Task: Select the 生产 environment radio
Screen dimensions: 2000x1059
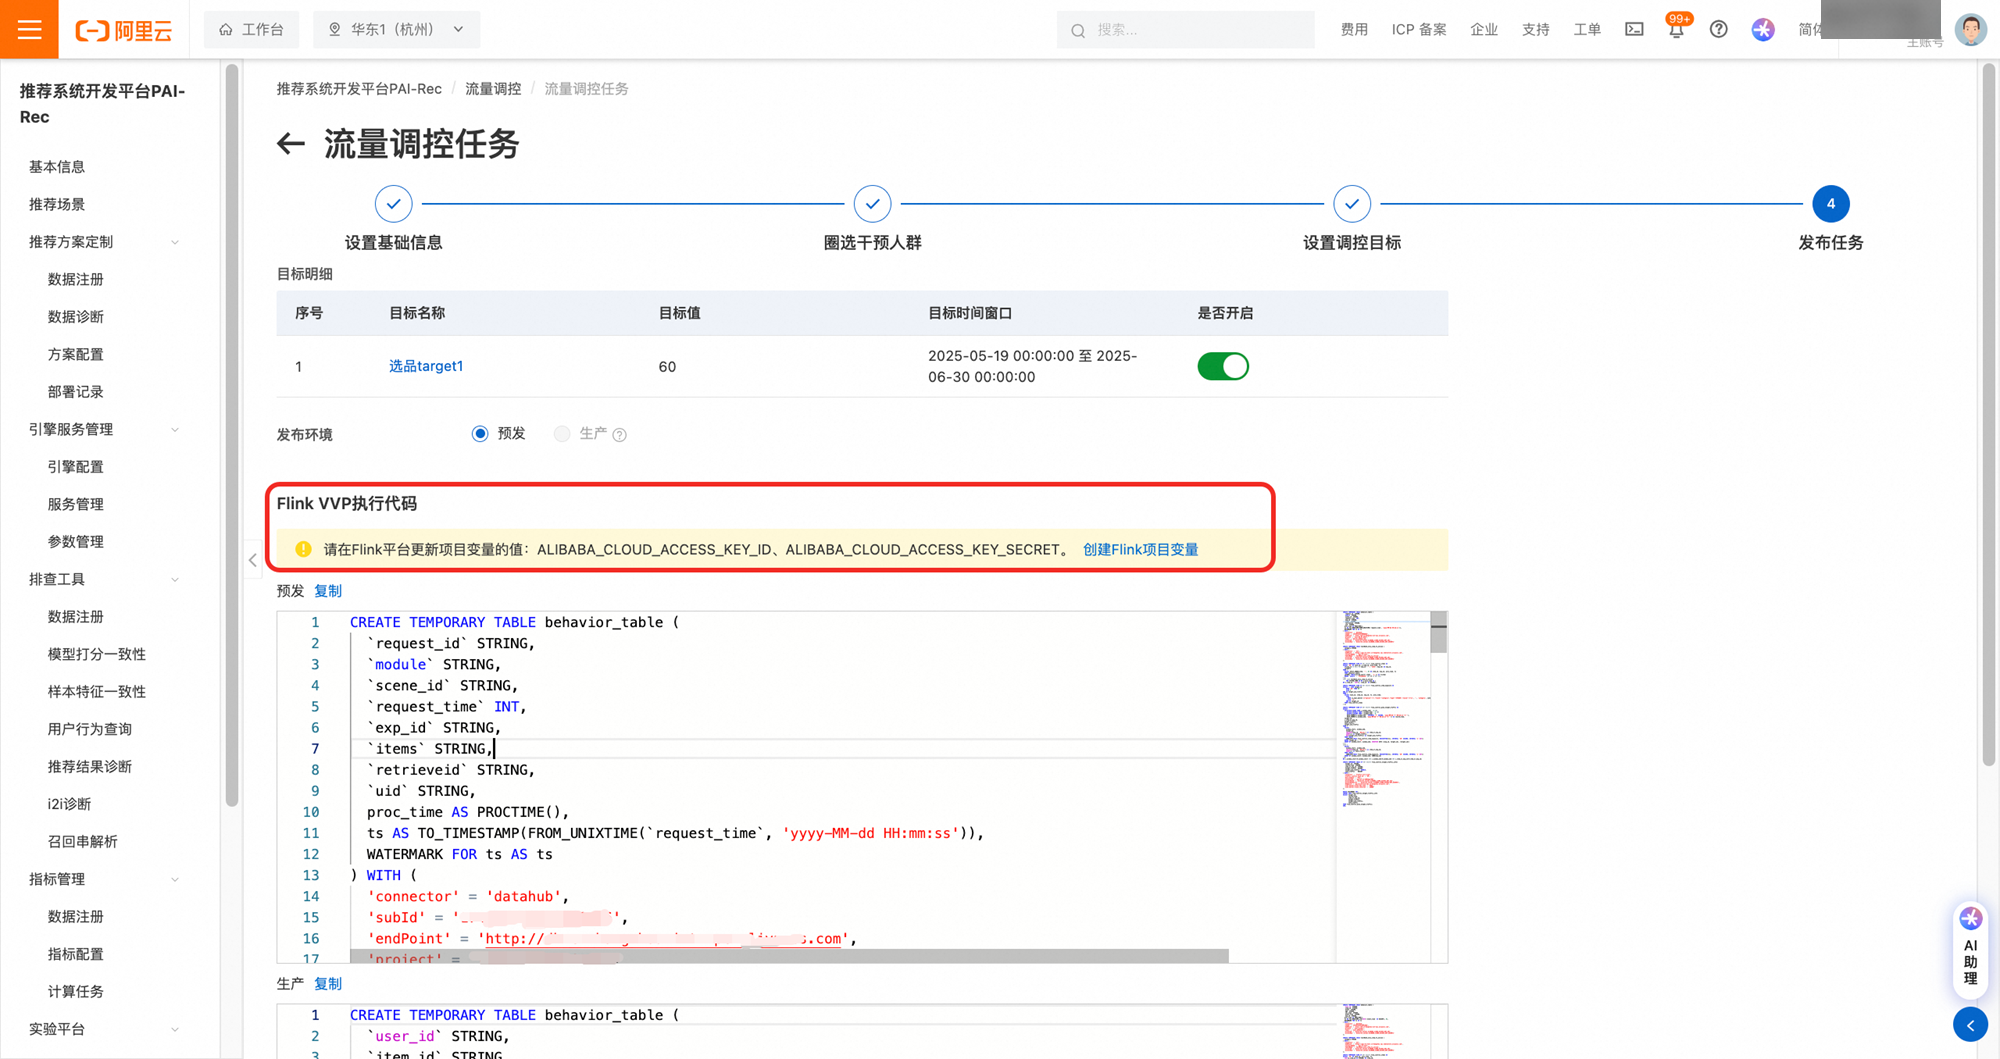Action: coord(562,434)
